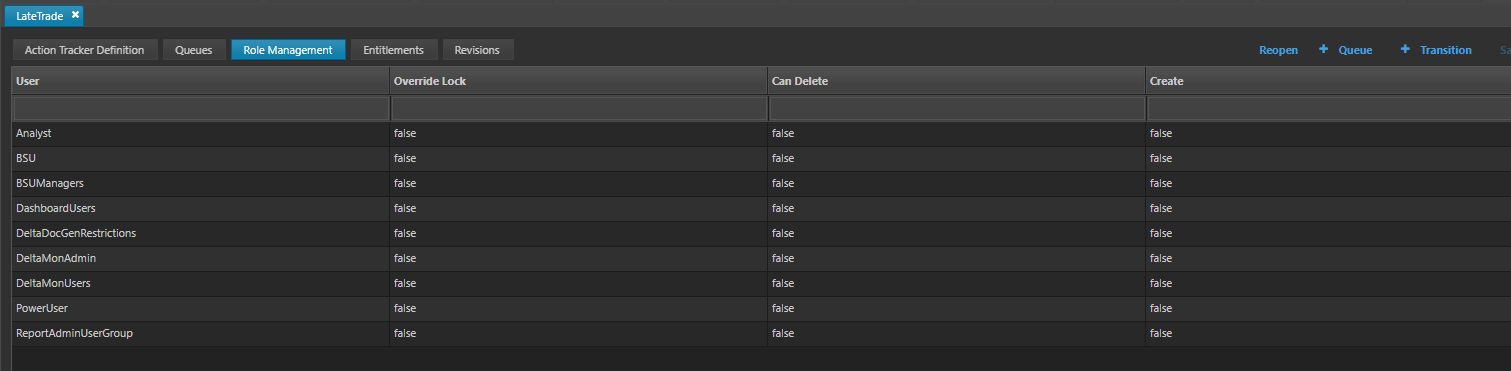The width and height of the screenshot is (1511, 371).
Task: Switch to the Queues tab
Action: pyautogui.click(x=194, y=50)
